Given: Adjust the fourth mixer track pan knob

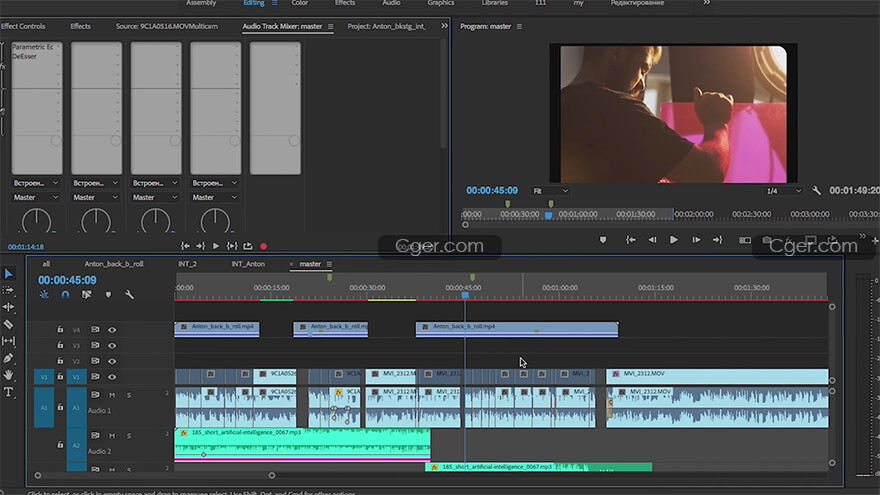Looking at the screenshot, I should (215, 221).
